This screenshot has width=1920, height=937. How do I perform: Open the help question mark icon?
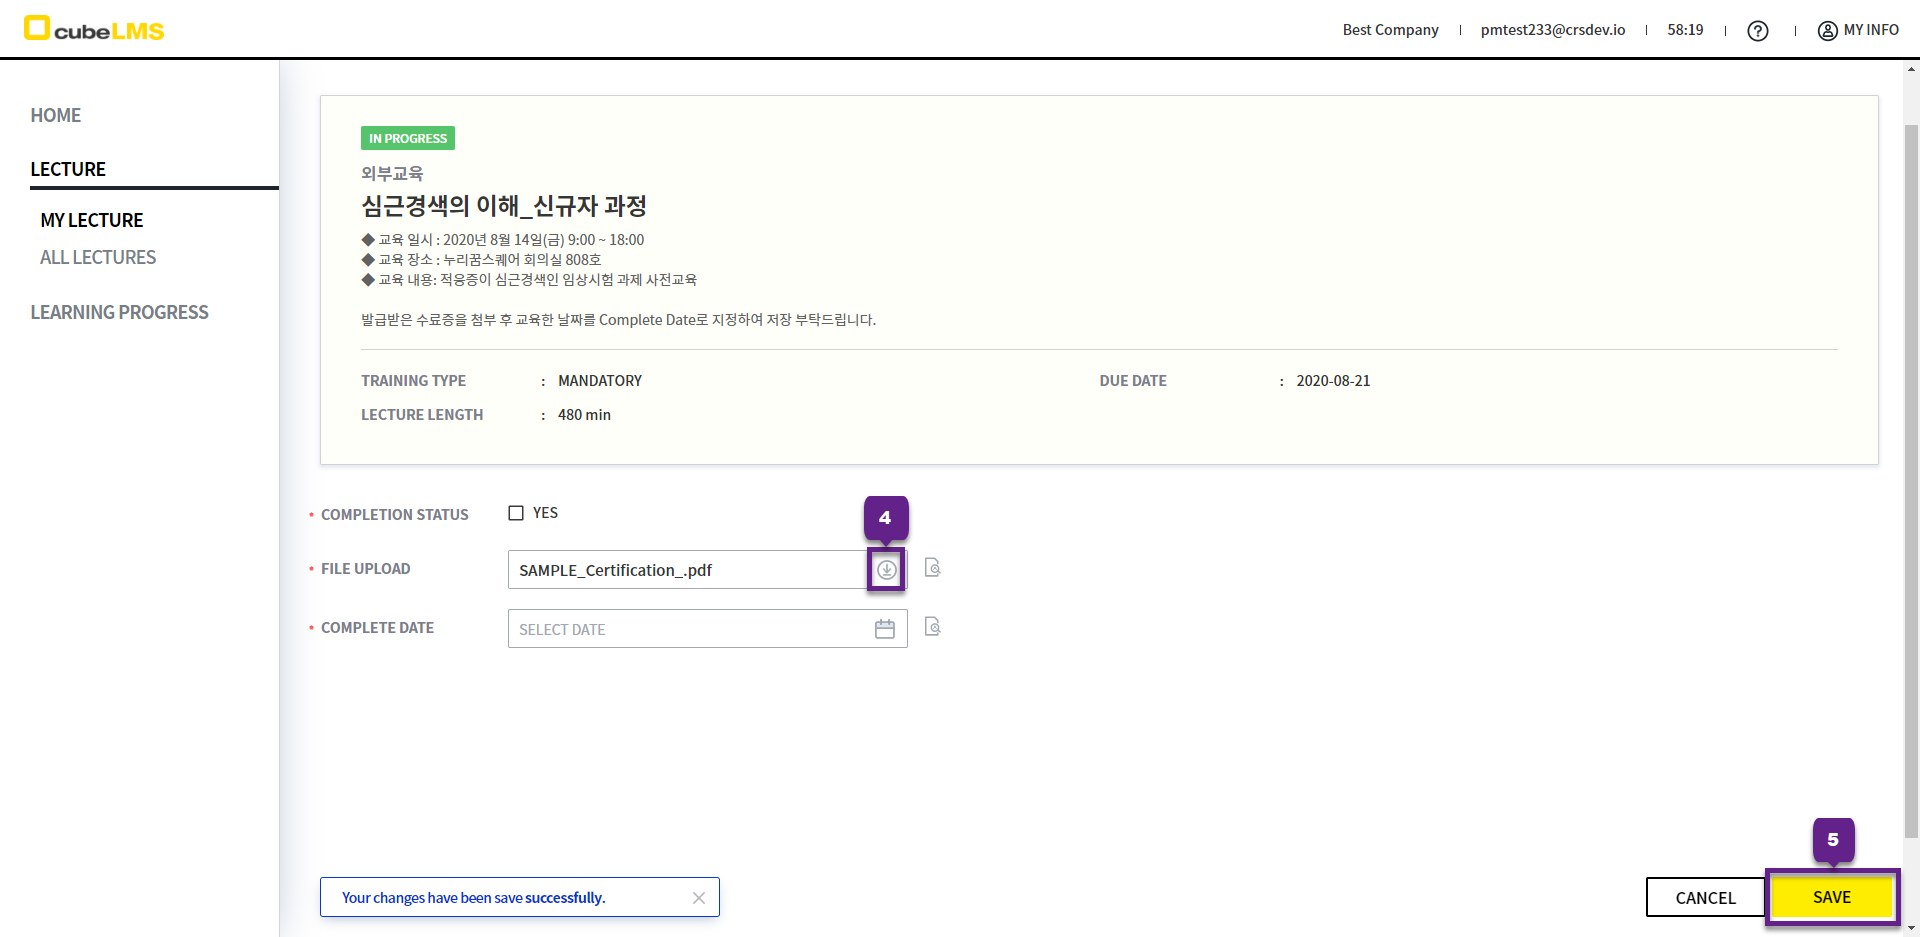click(1757, 31)
